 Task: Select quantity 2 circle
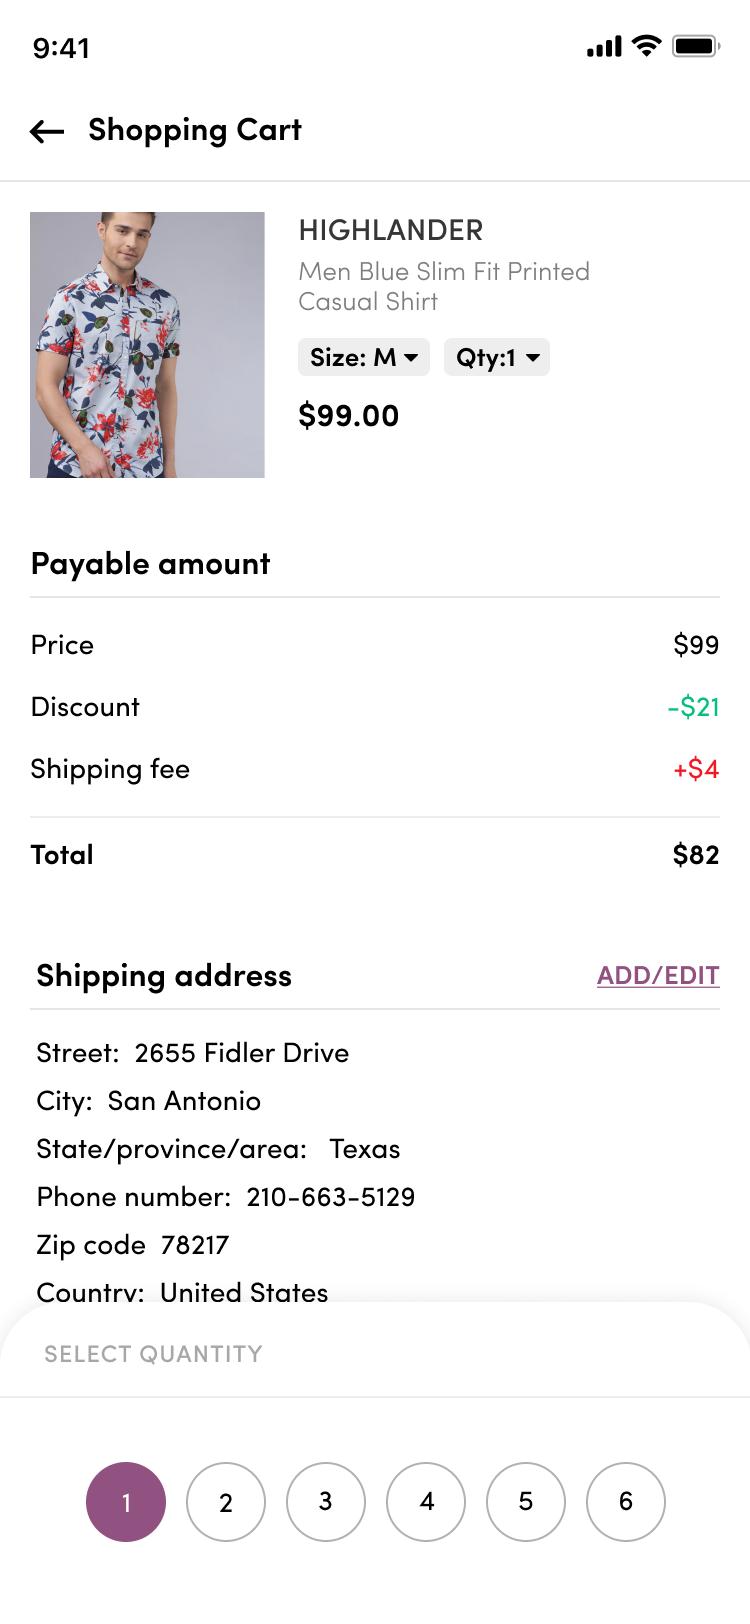pos(226,1502)
